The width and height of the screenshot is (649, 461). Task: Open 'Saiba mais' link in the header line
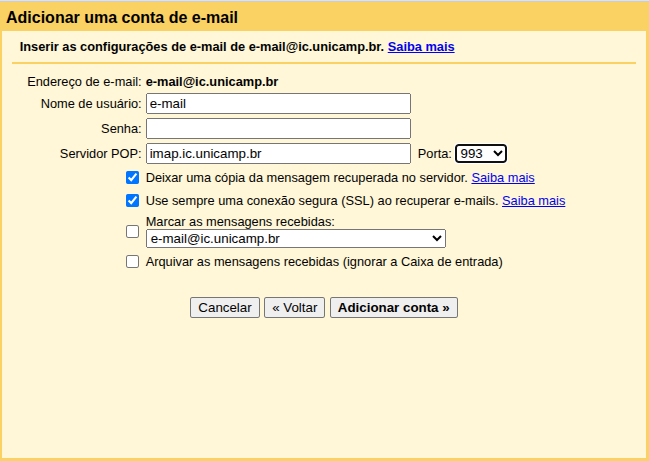421,47
